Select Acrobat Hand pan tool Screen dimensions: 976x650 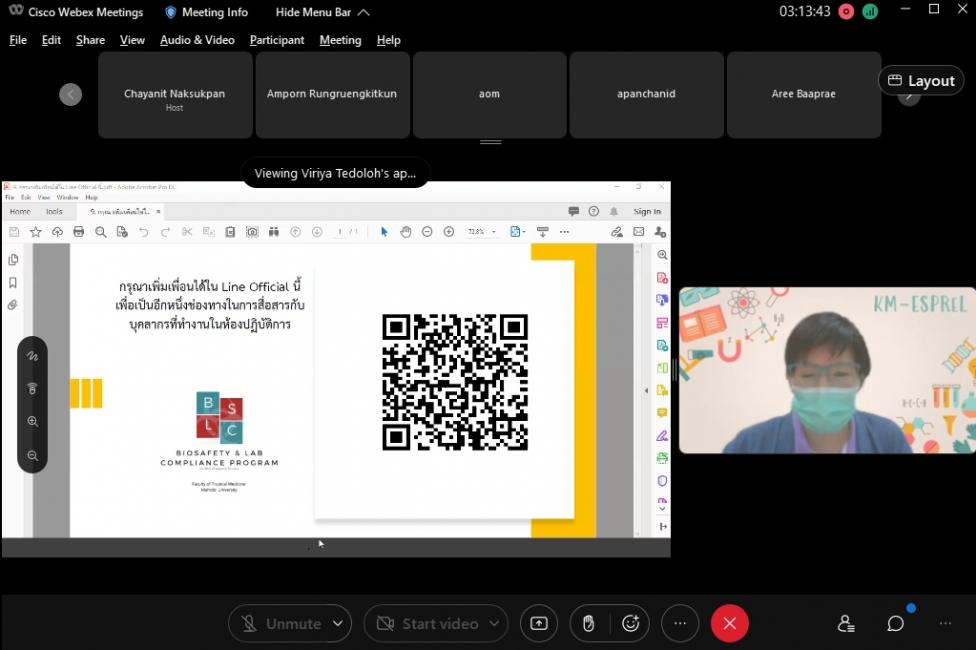(406, 232)
